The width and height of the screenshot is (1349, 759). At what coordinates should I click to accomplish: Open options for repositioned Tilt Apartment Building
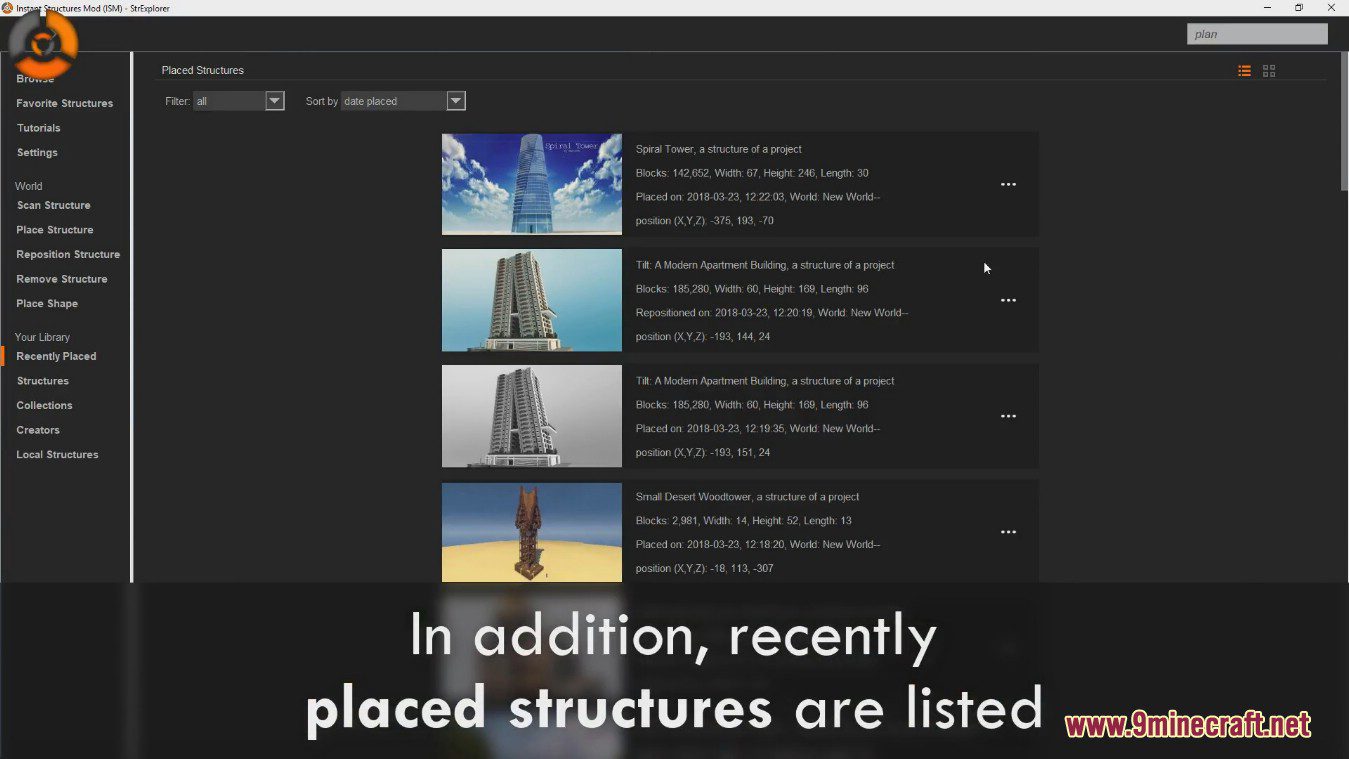pos(1008,301)
